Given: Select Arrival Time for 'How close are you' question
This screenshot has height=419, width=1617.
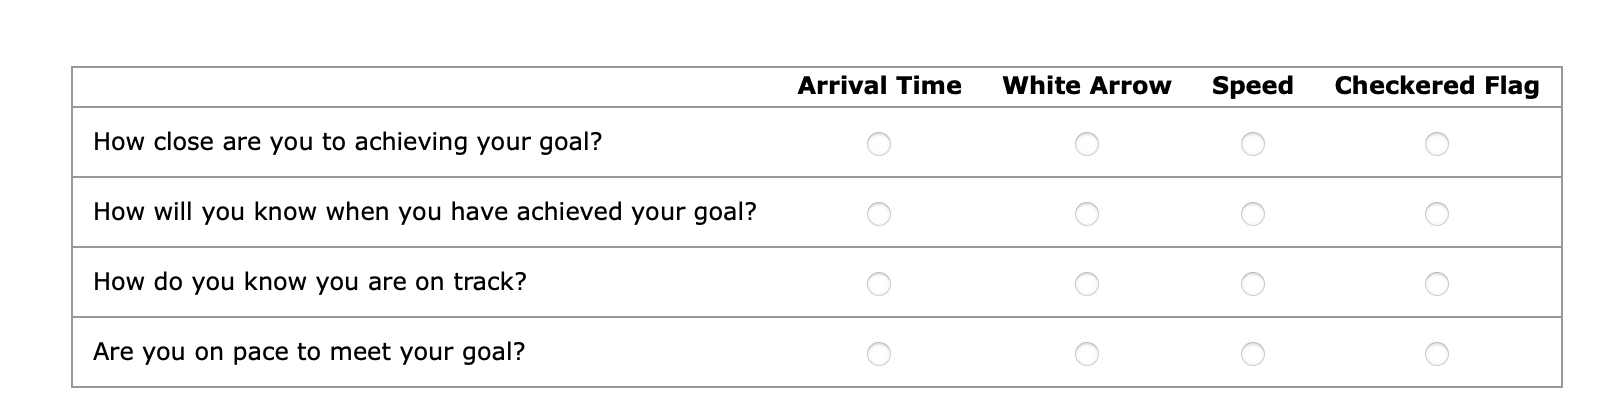Looking at the screenshot, I should pyautogui.click(x=879, y=144).
